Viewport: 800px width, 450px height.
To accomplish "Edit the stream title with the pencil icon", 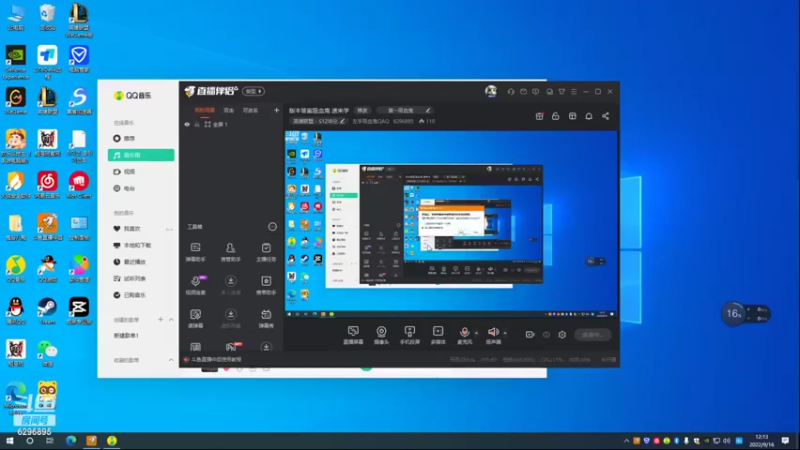I will click(428, 110).
